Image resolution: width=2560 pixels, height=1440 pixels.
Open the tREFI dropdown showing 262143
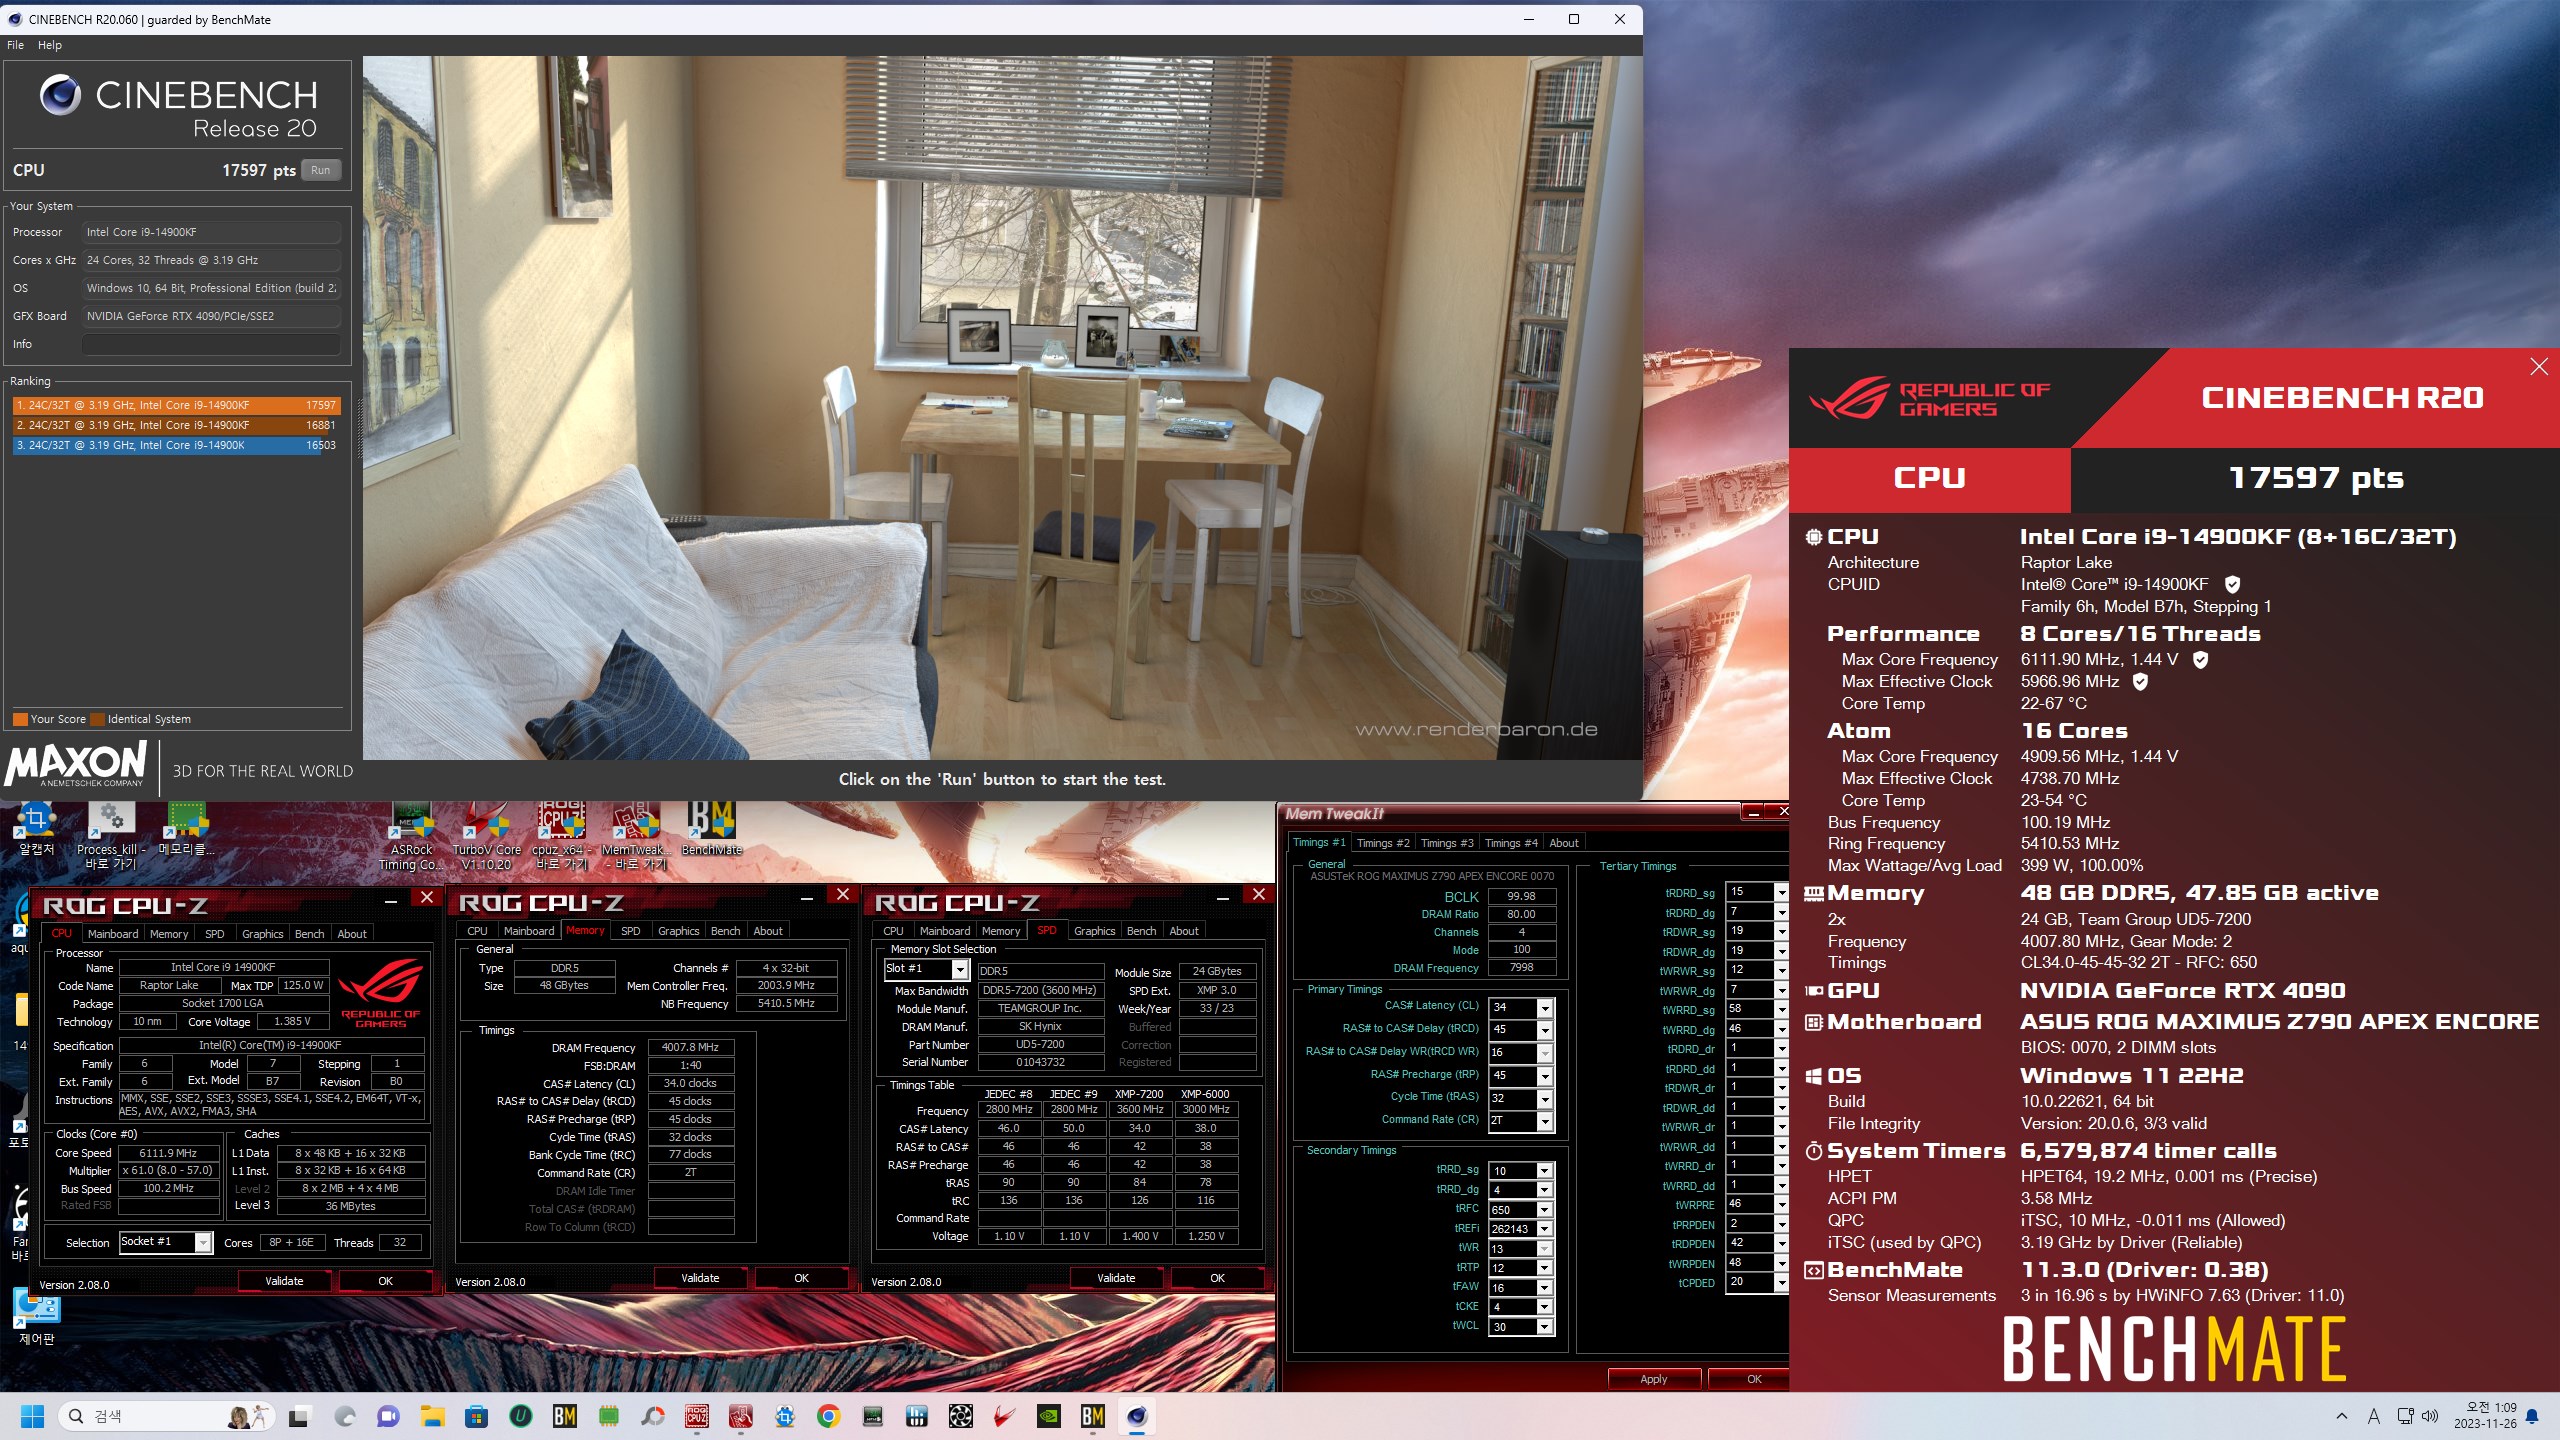click(x=1544, y=1229)
